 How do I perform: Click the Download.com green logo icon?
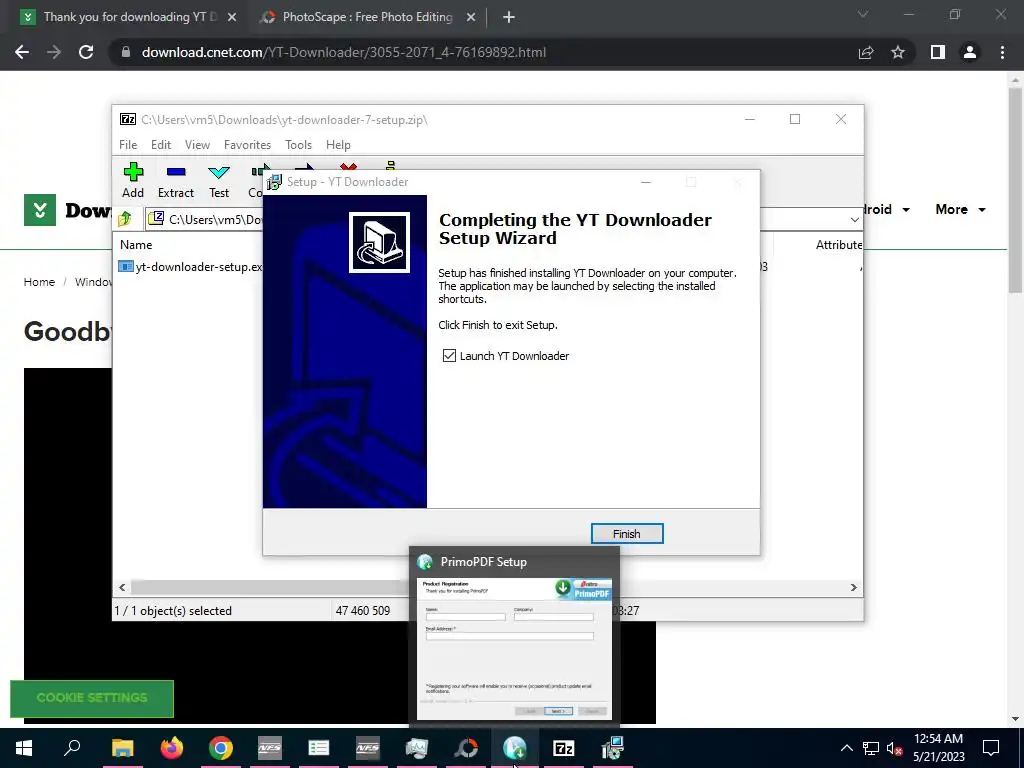click(40, 210)
